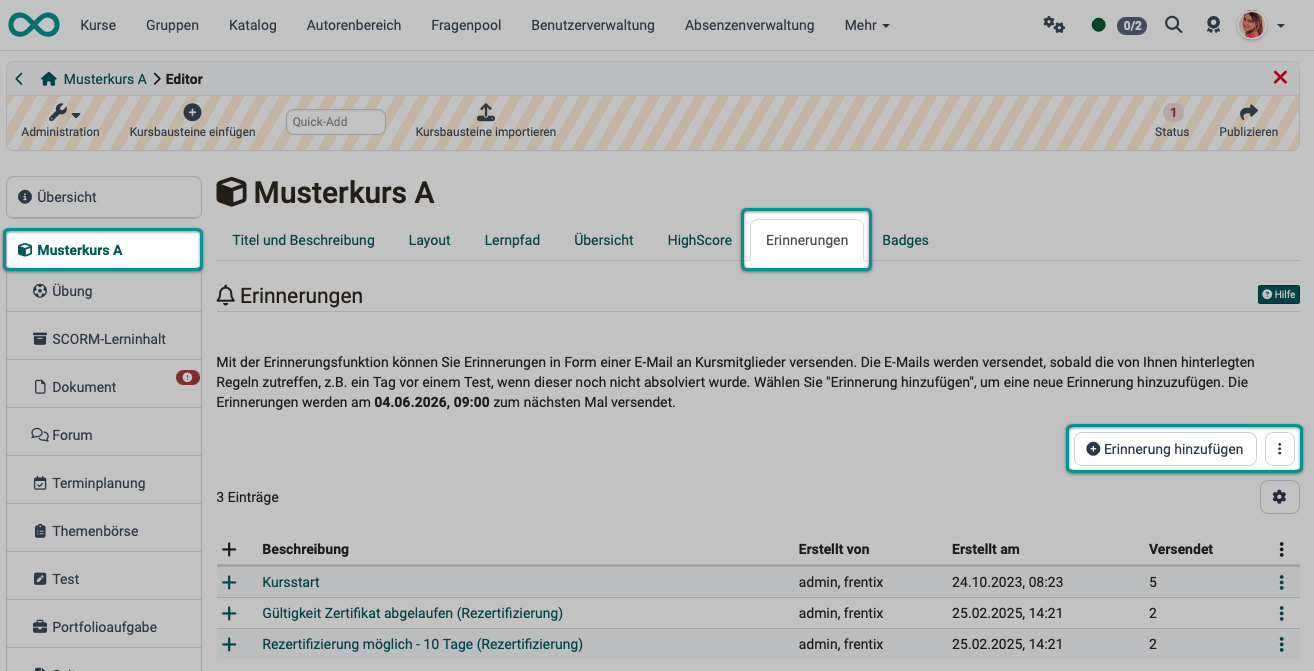Open Absenzenverwaltung in top navigation
This screenshot has height=671, width=1314.
coord(749,25)
